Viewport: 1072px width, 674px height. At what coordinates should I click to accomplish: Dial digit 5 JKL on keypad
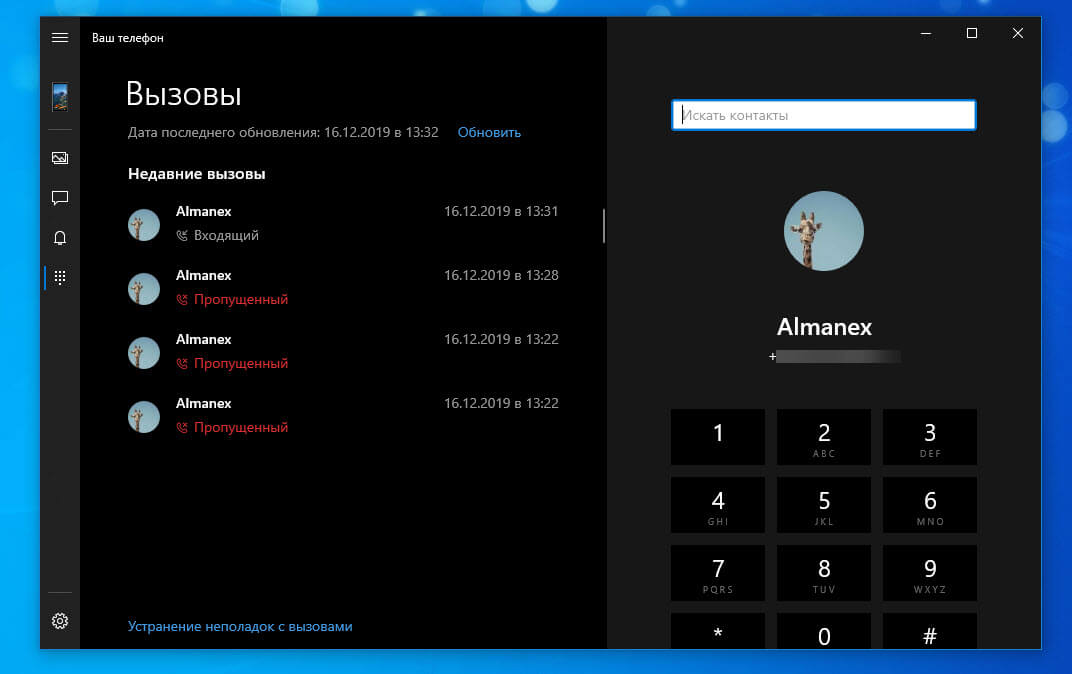click(824, 505)
